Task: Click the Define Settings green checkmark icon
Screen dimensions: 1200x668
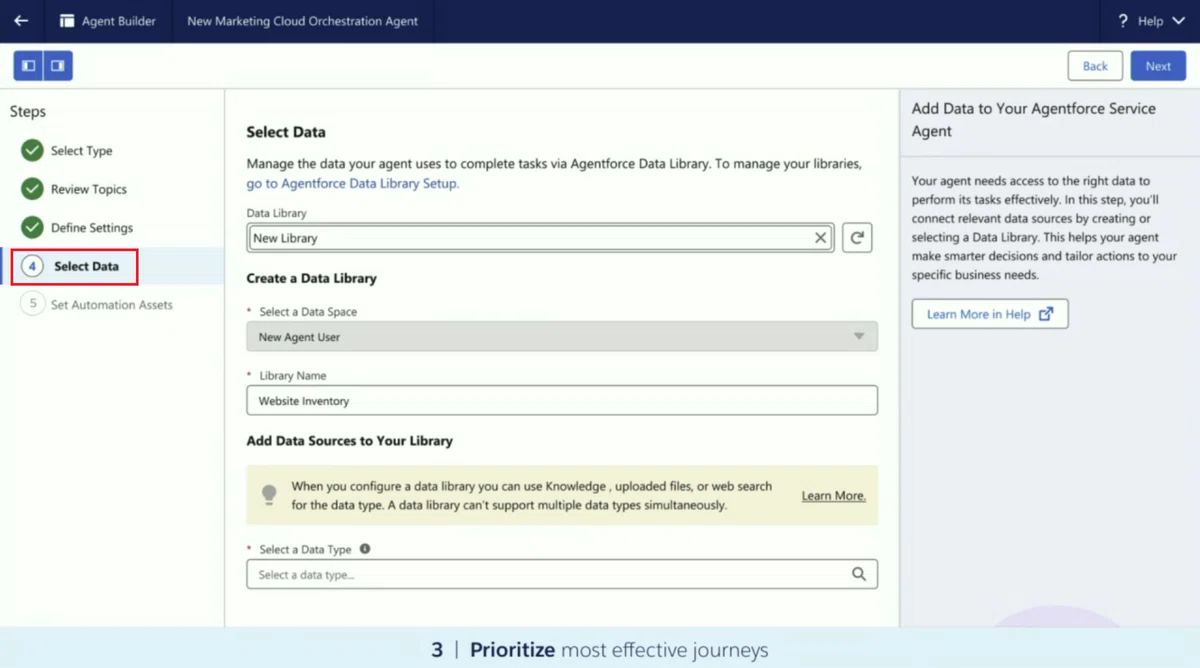Action: click(33, 227)
